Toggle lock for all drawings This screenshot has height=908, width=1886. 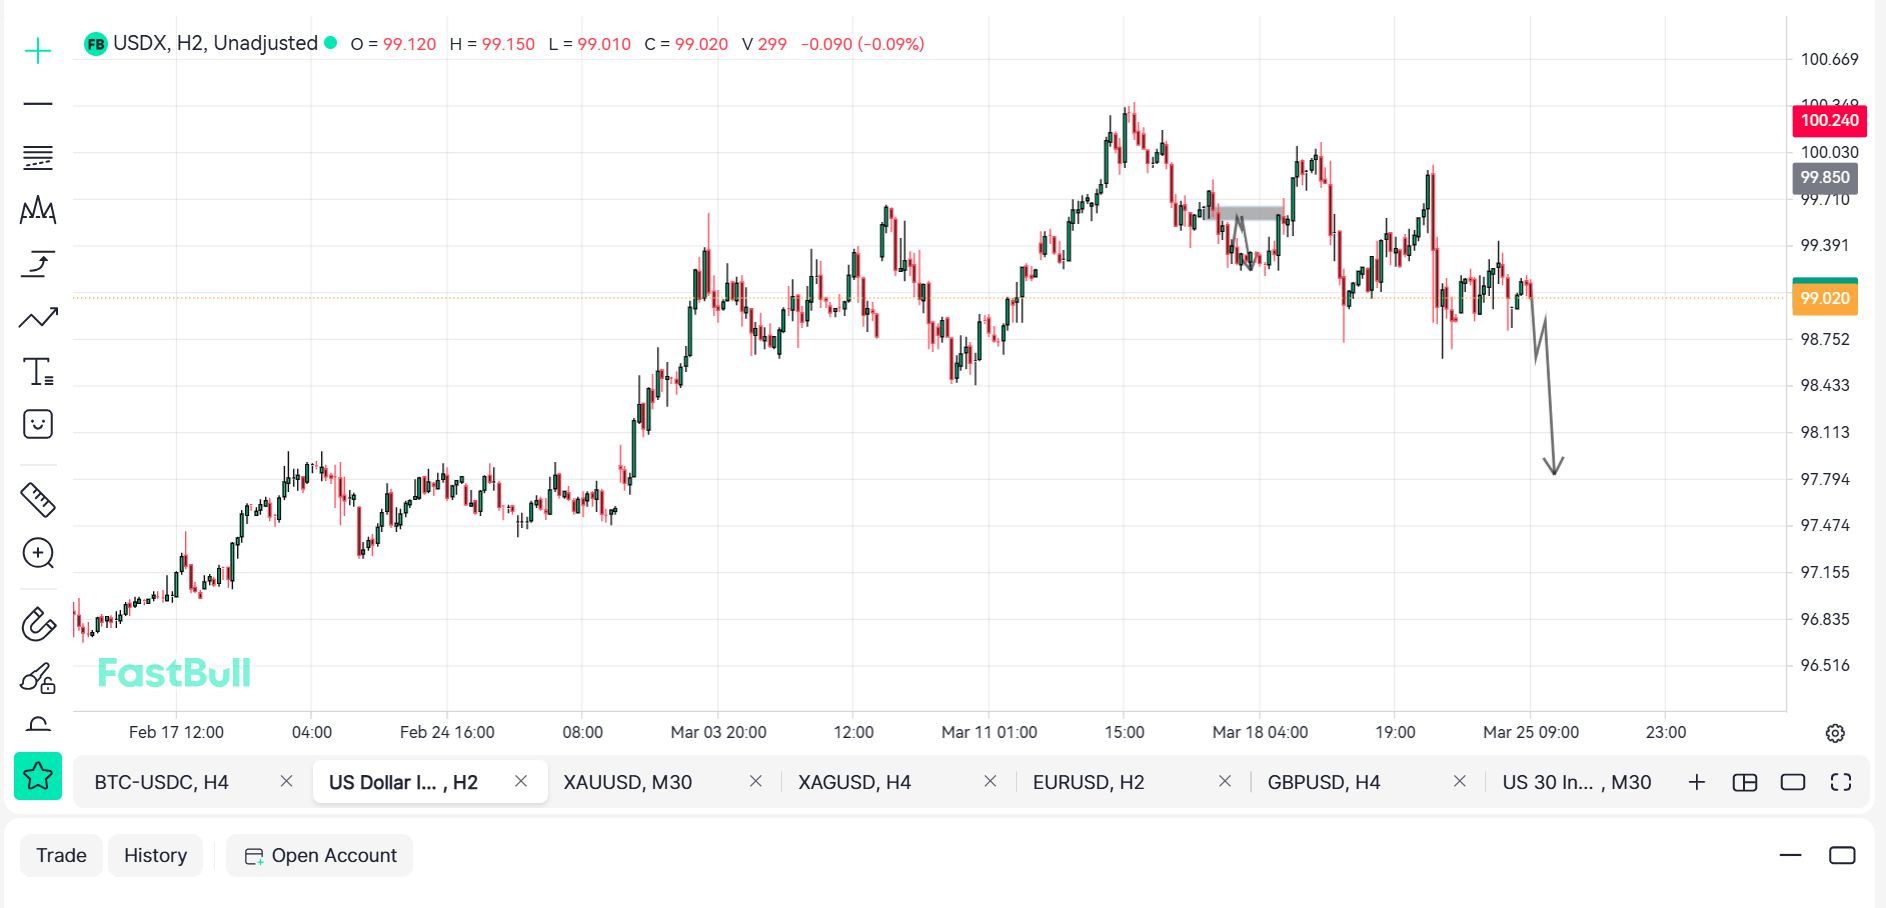tap(38, 679)
